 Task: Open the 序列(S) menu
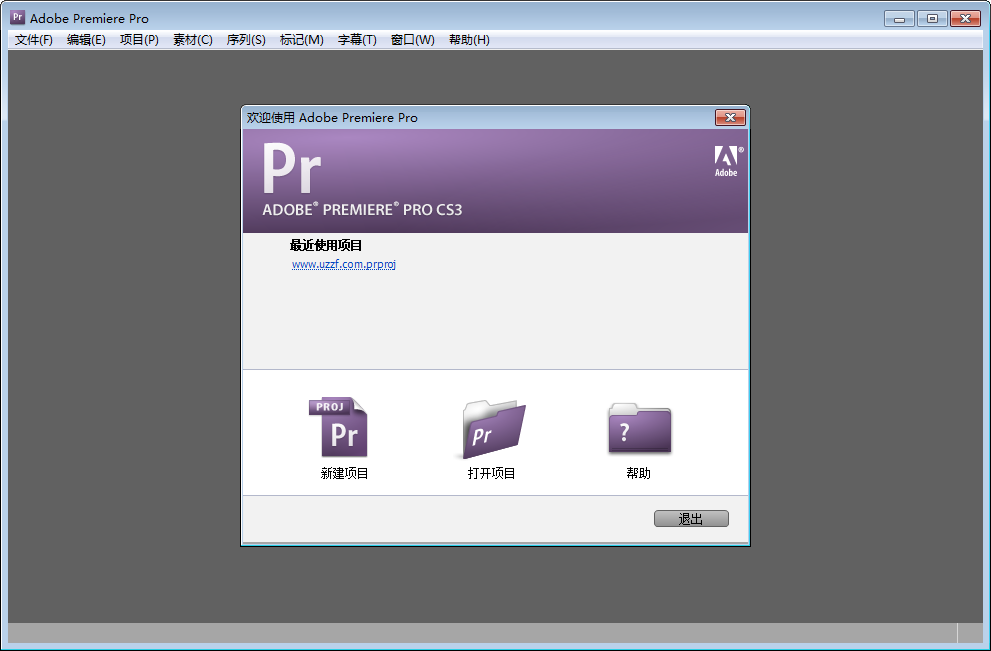tap(245, 40)
